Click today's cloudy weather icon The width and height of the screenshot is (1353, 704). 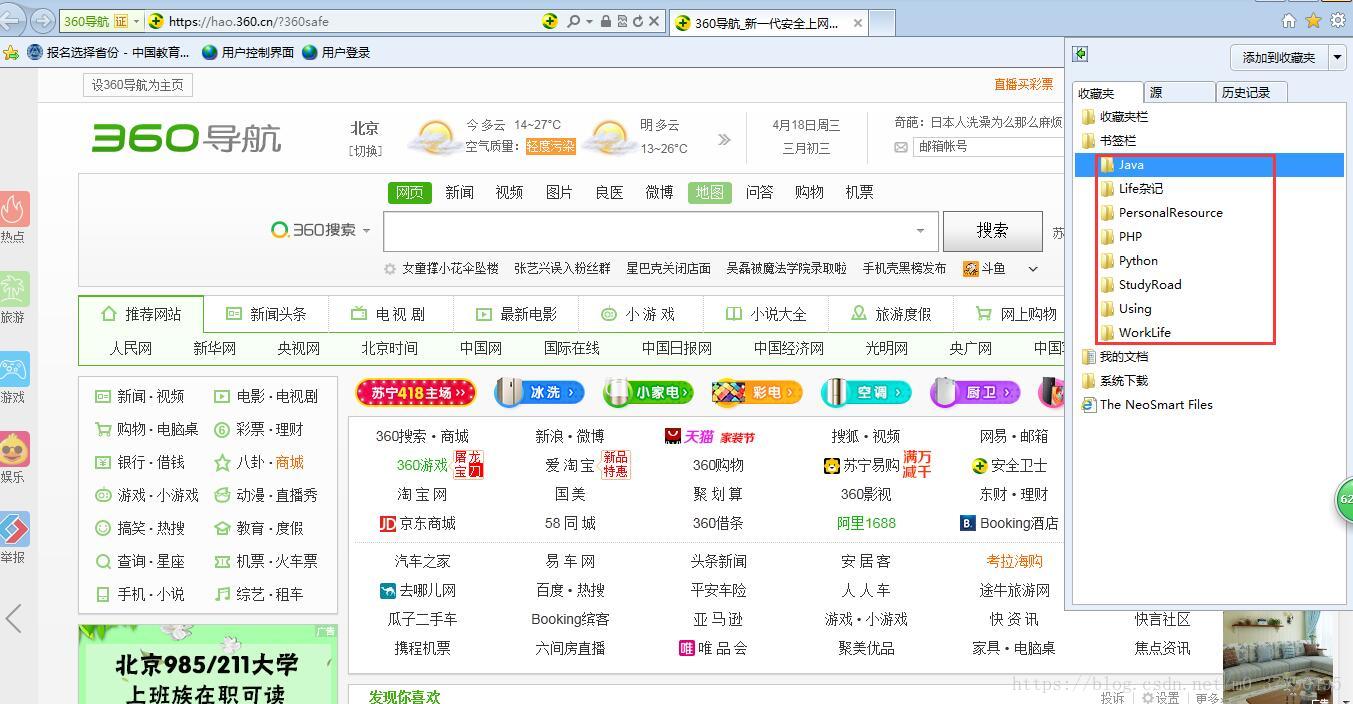click(433, 137)
